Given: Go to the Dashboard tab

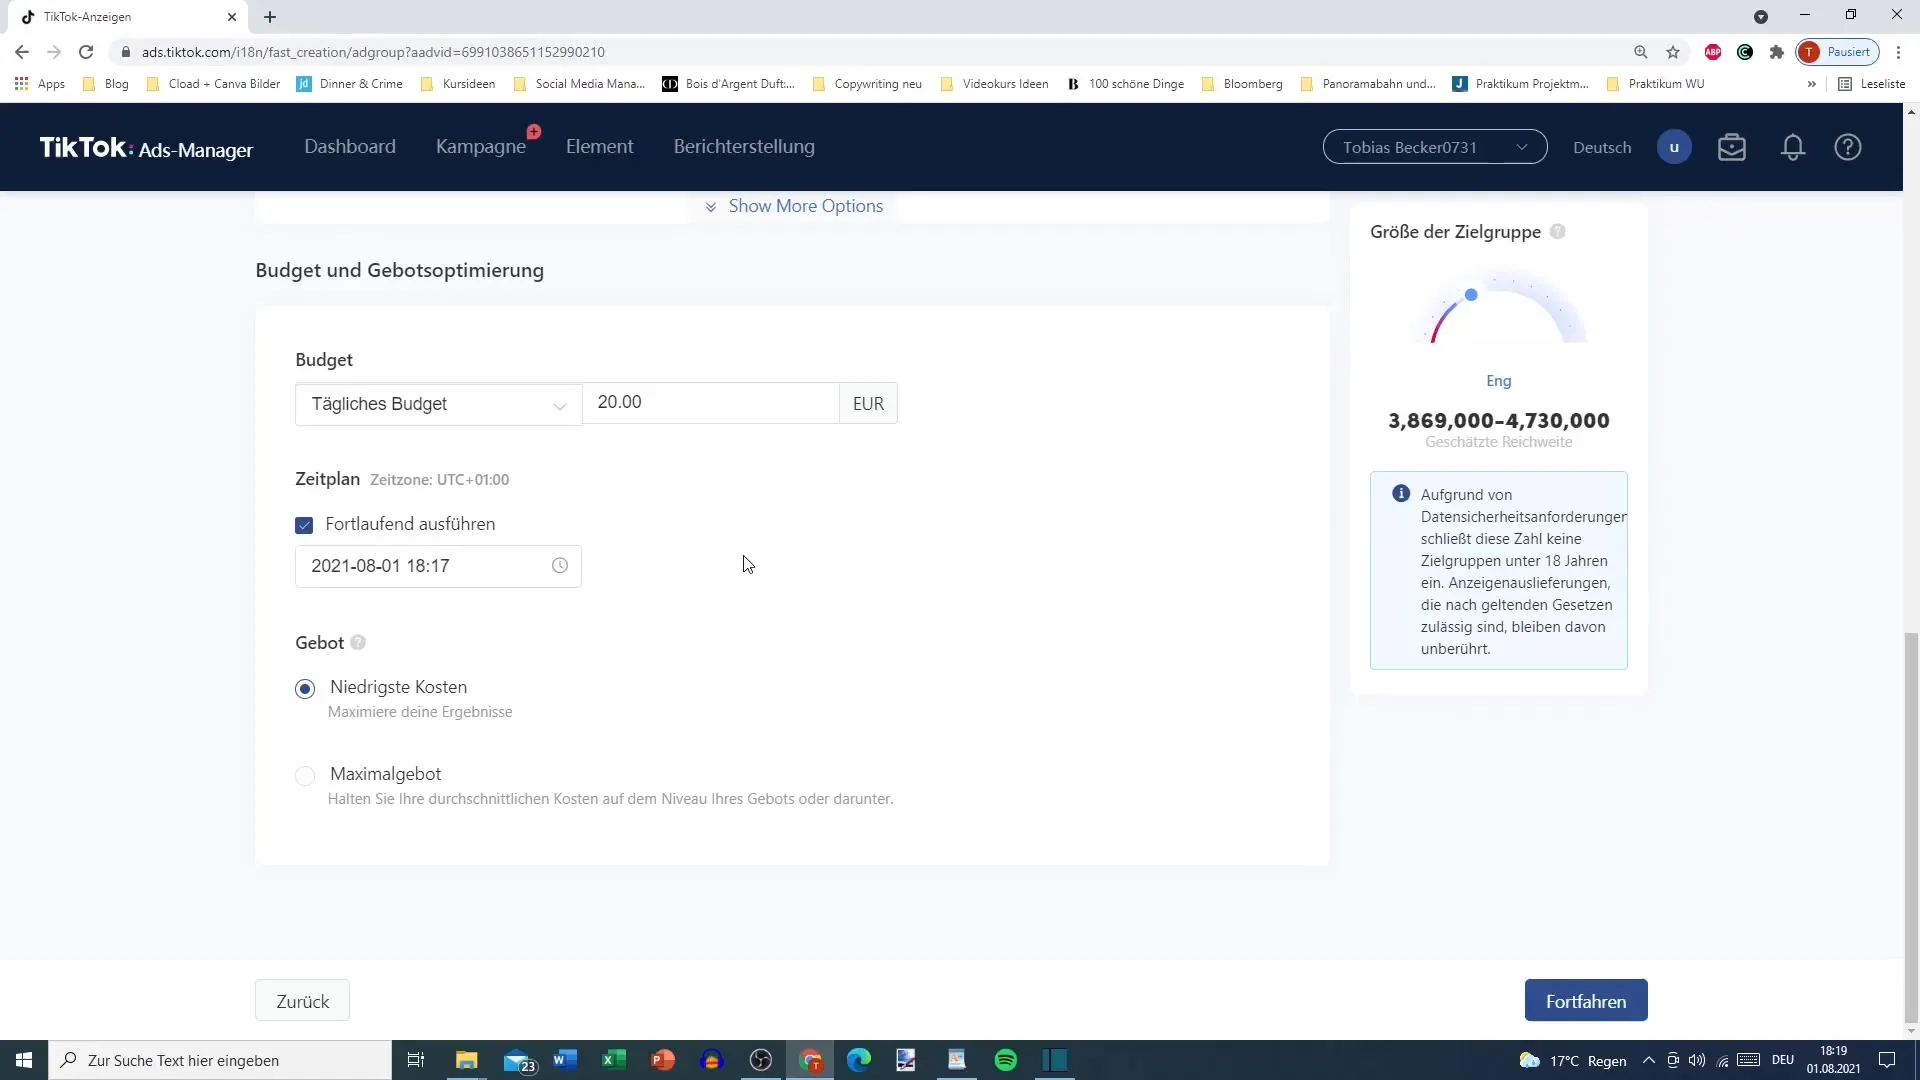Looking at the screenshot, I should point(350,146).
